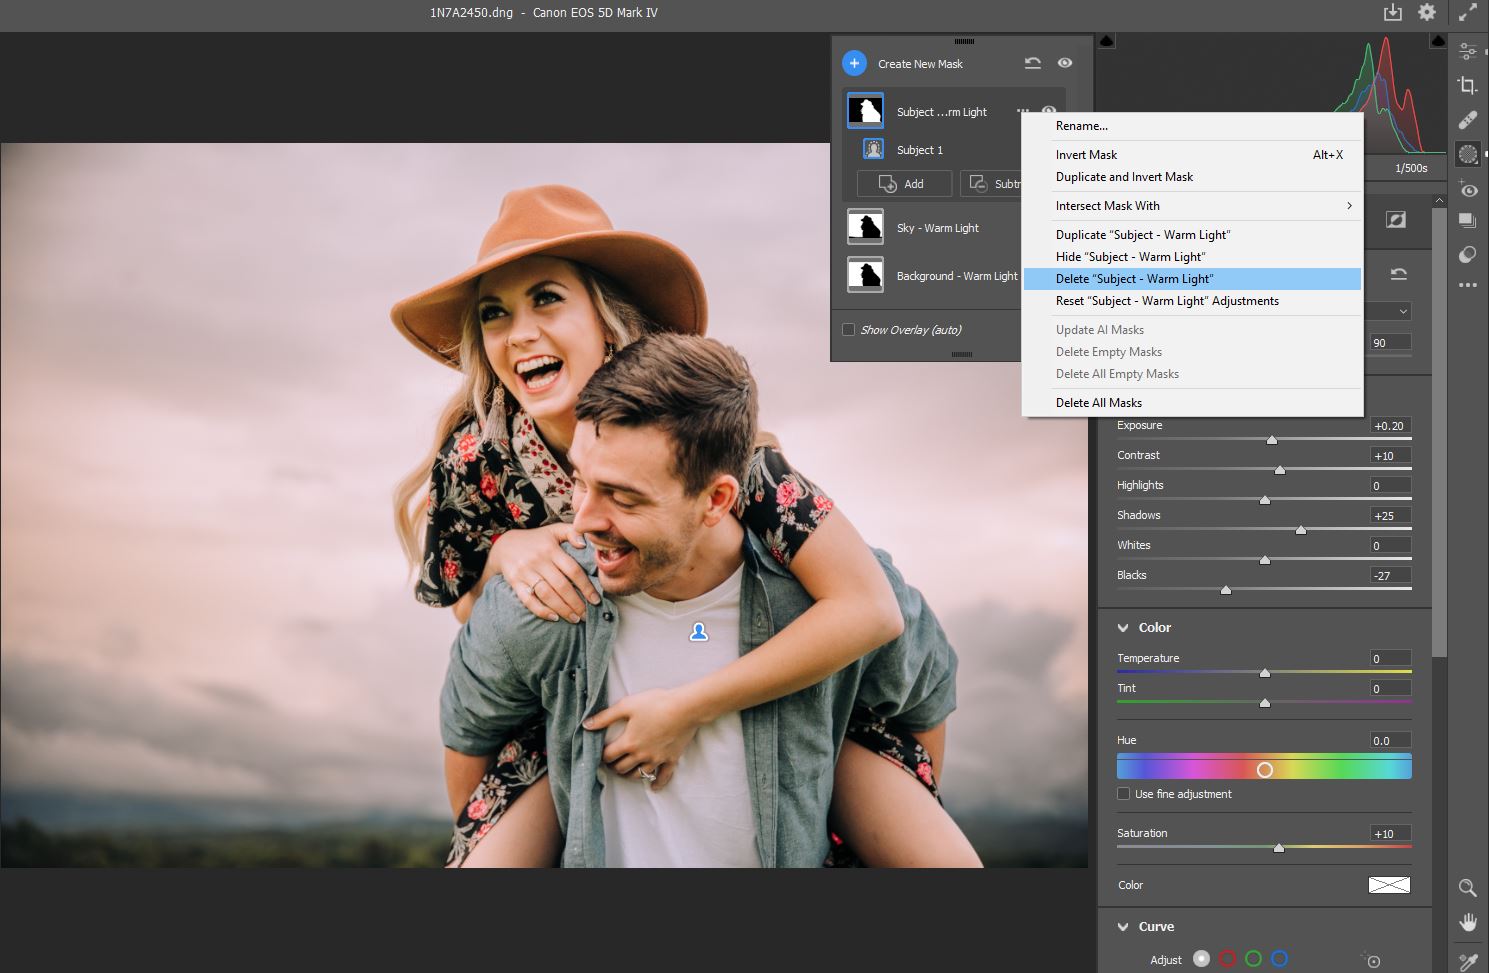Click the blue Create New Mask plus
1489x973 pixels.
point(854,64)
